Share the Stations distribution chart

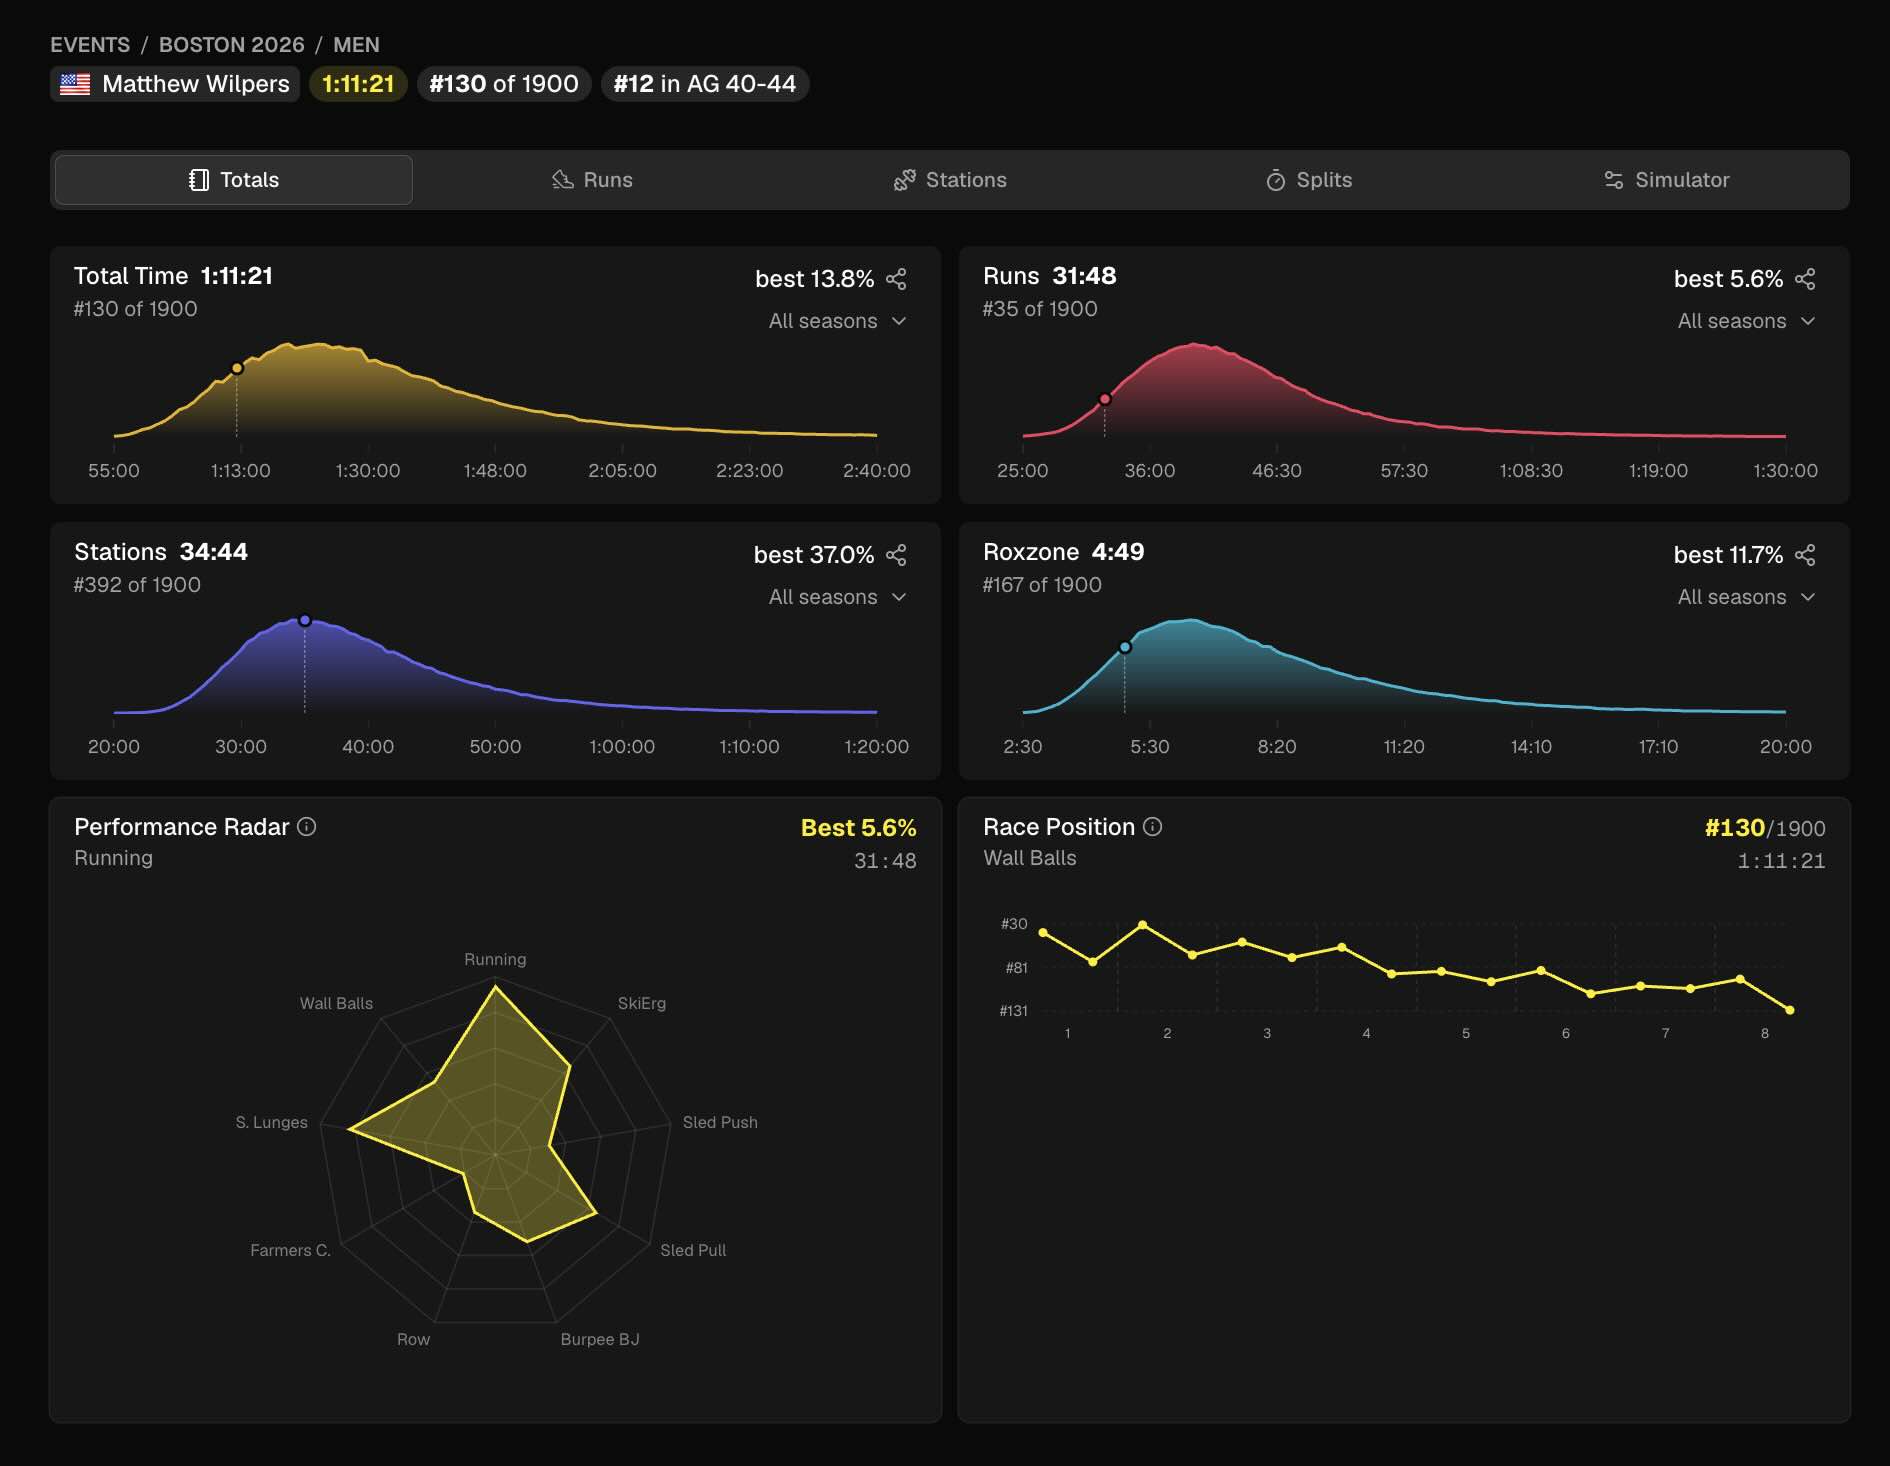tap(896, 555)
